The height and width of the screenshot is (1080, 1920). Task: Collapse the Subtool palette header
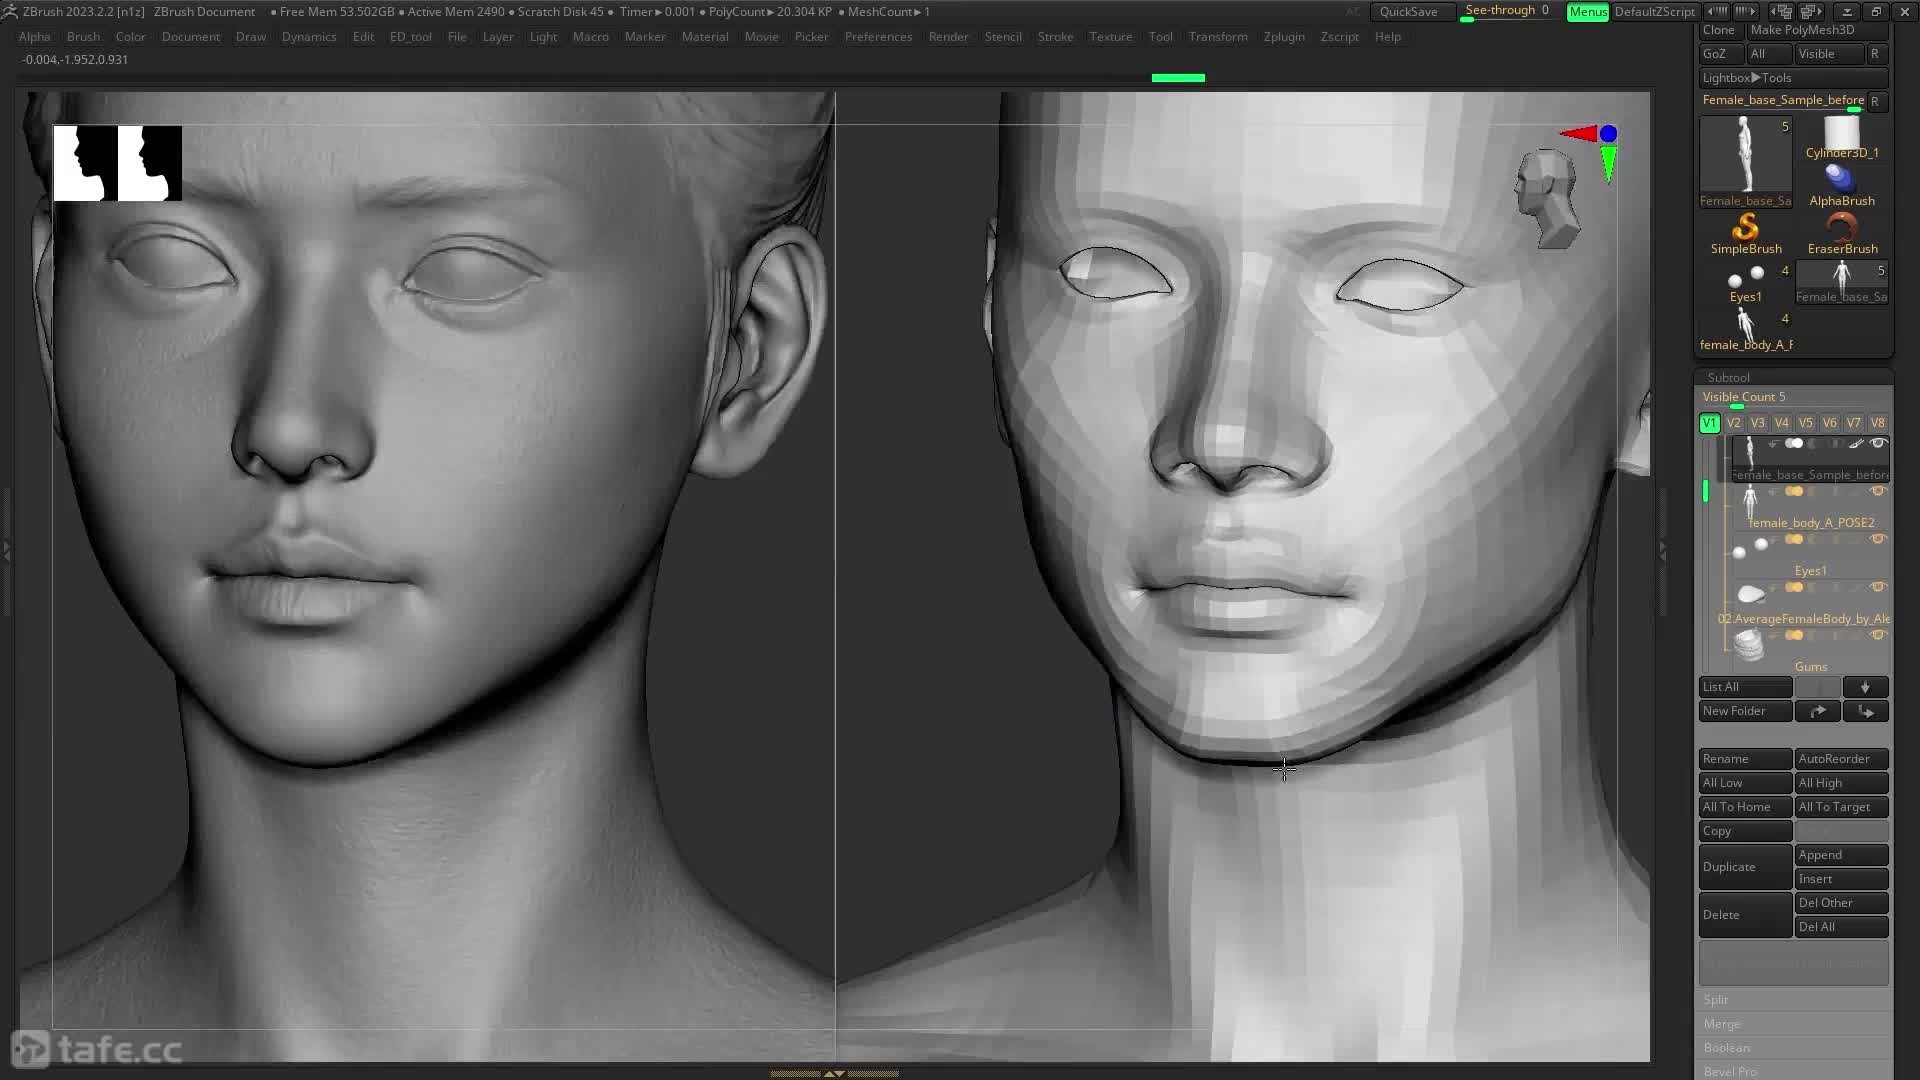pos(1728,378)
